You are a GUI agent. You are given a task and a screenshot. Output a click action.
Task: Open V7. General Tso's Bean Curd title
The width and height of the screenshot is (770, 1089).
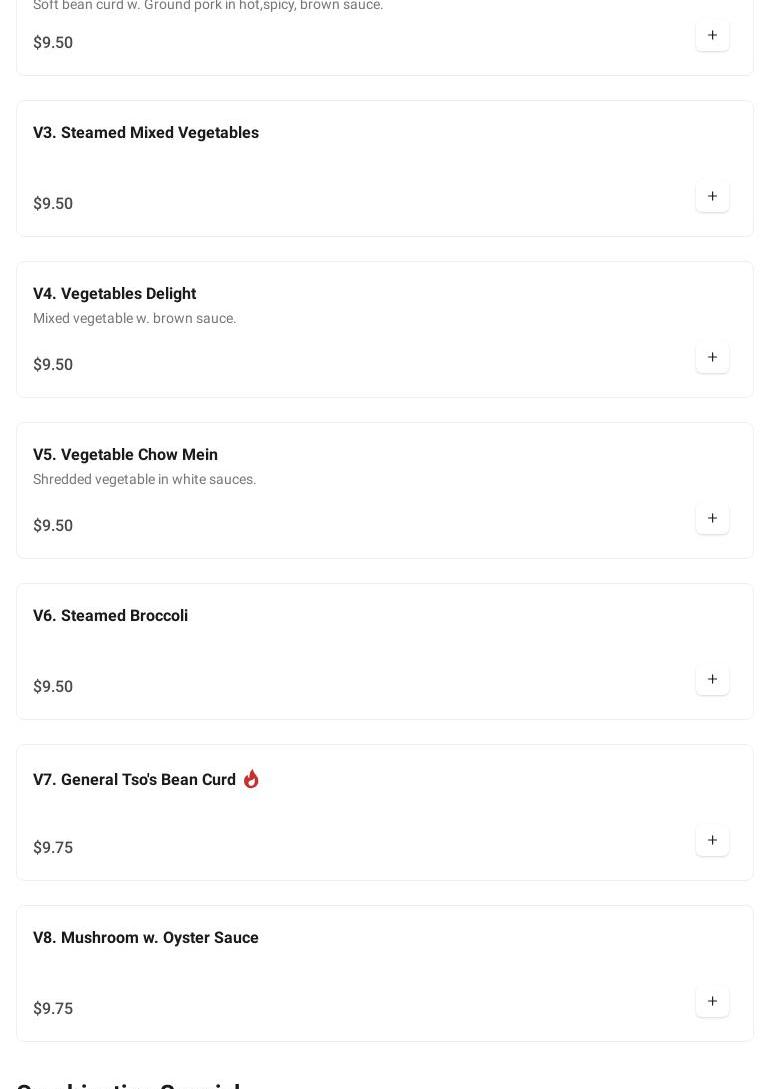[x=134, y=780]
